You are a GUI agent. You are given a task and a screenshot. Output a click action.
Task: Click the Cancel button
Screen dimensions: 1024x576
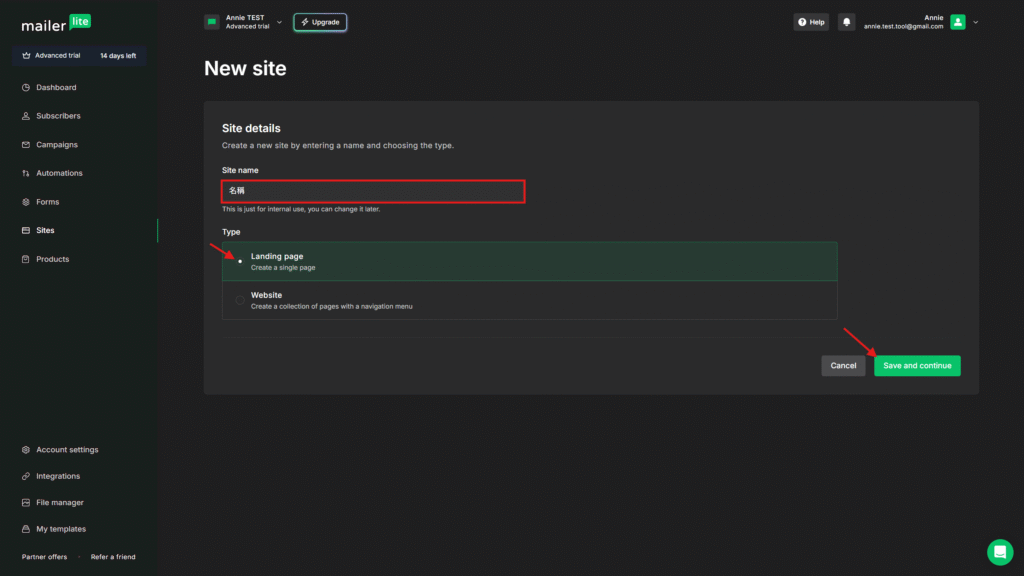(843, 366)
